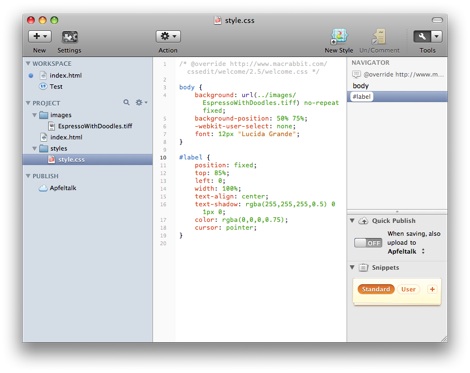Click the EspressoWithDoodles.tiff file icon
The width and height of the screenshot is (470, 373).
(x=51, y=126)
